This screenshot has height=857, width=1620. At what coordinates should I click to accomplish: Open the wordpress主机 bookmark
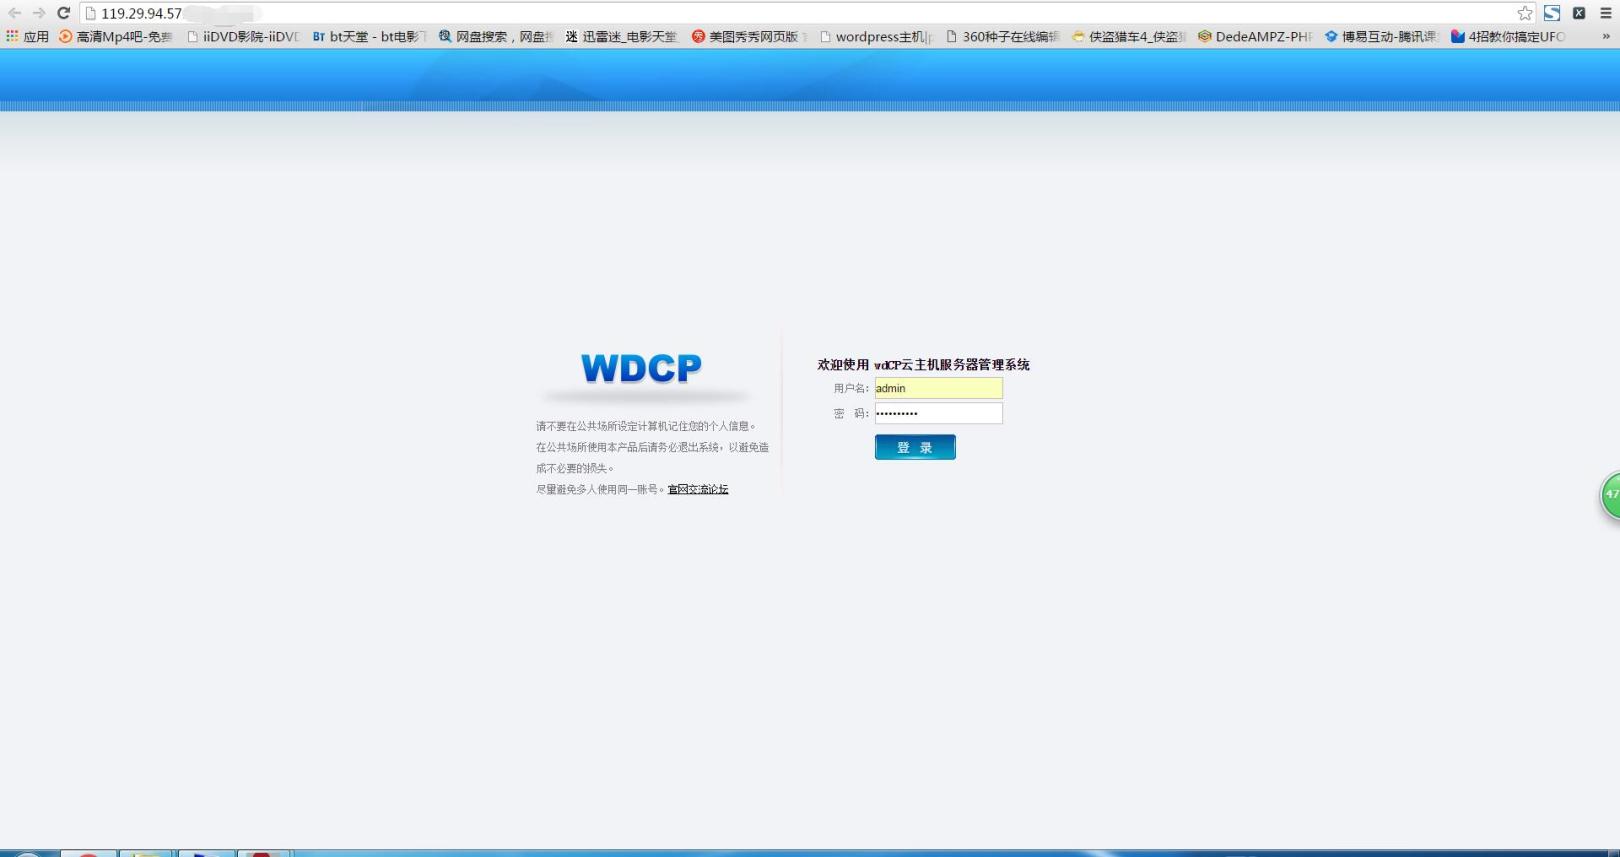(875, 36)
